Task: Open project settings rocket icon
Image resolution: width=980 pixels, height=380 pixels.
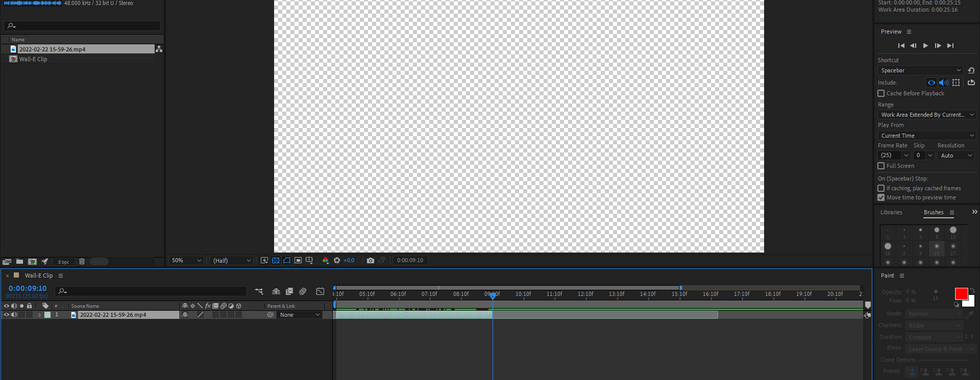Action: click(44, 261)
